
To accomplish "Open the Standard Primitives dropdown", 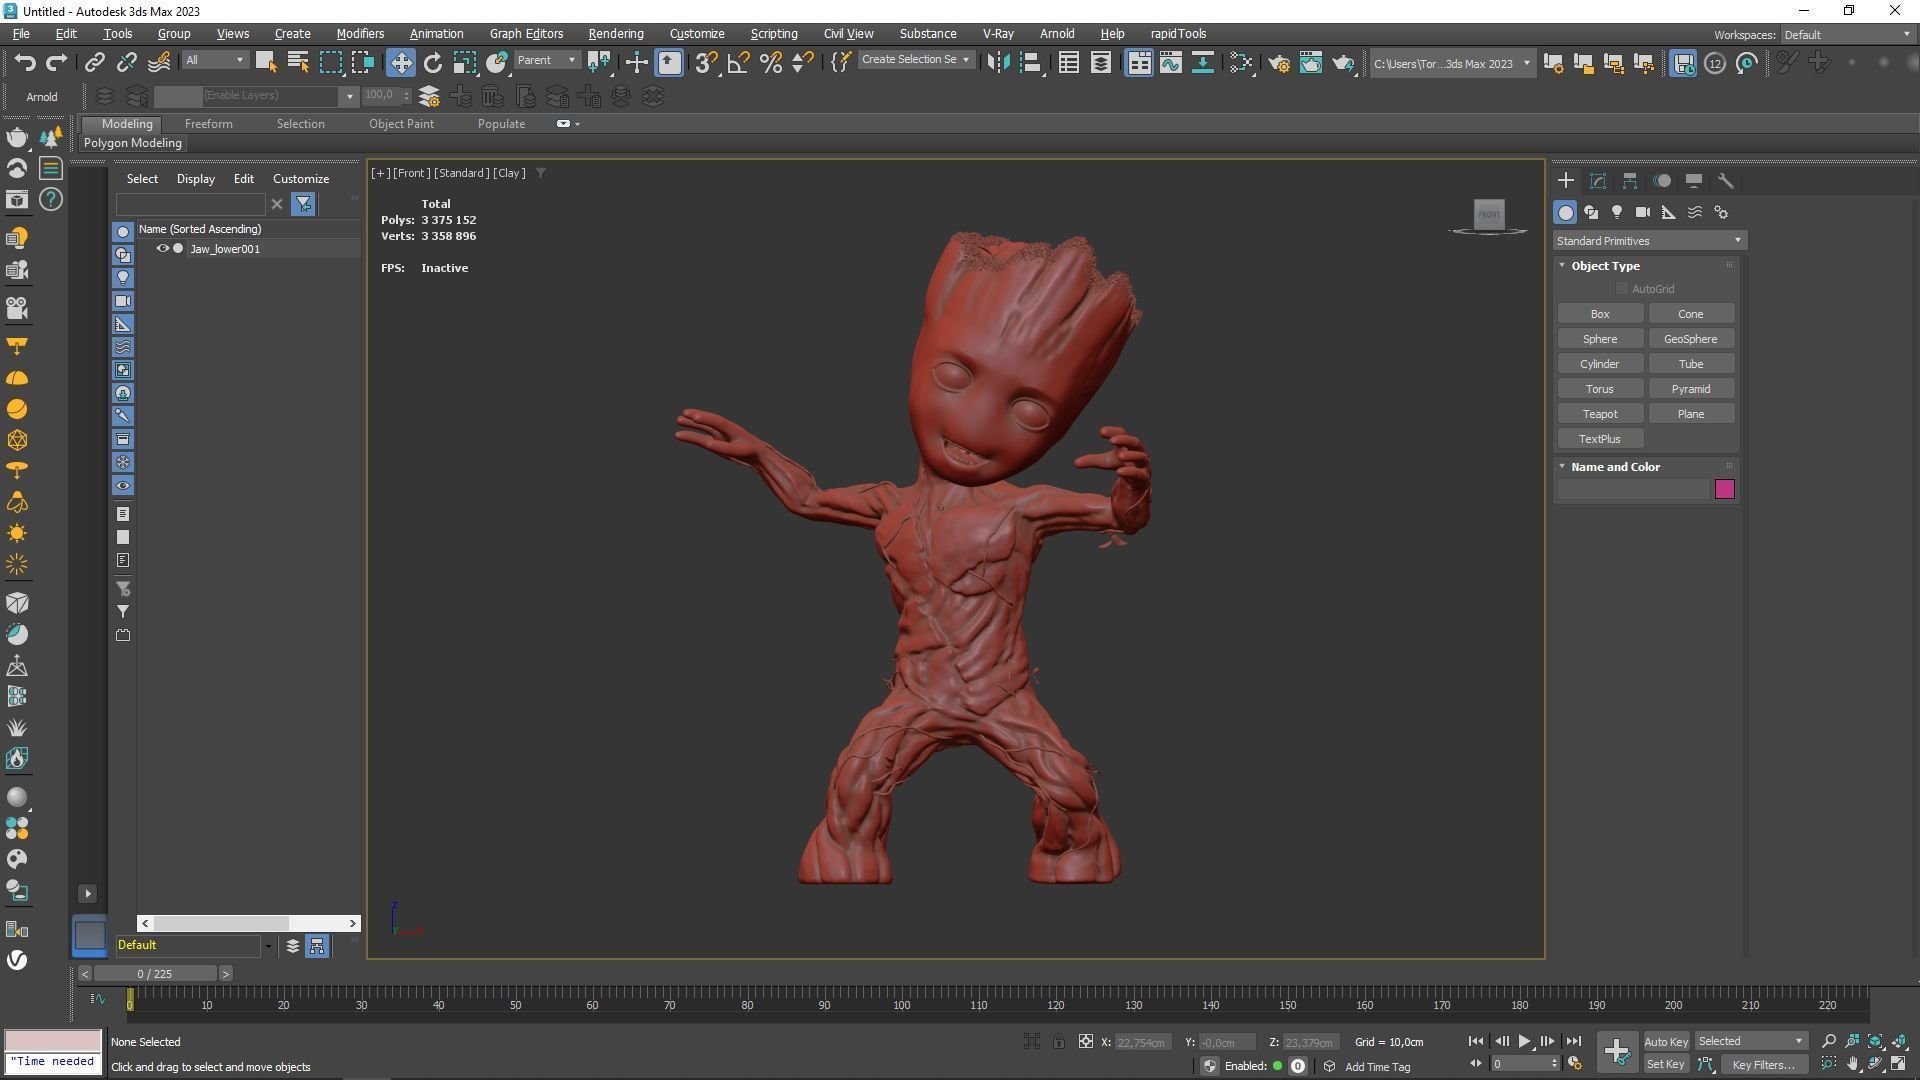I will pos(1649,241).
